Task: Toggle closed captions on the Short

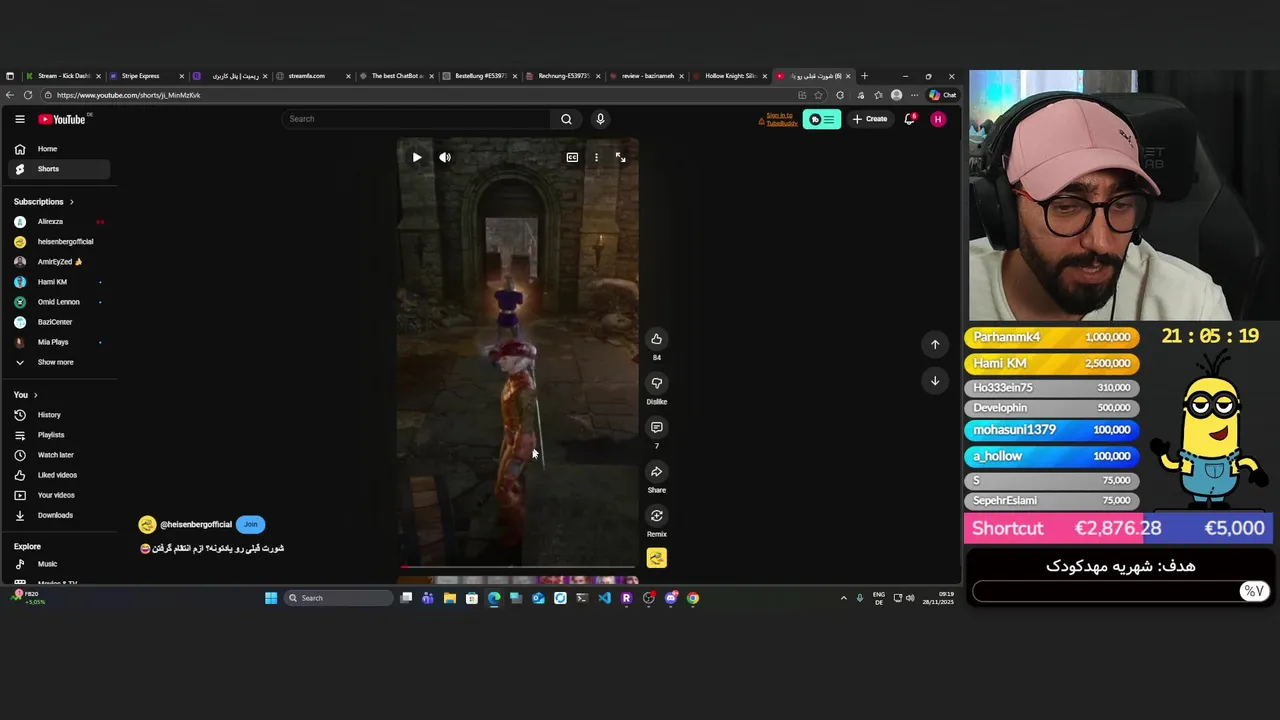Action: [572, 157]
